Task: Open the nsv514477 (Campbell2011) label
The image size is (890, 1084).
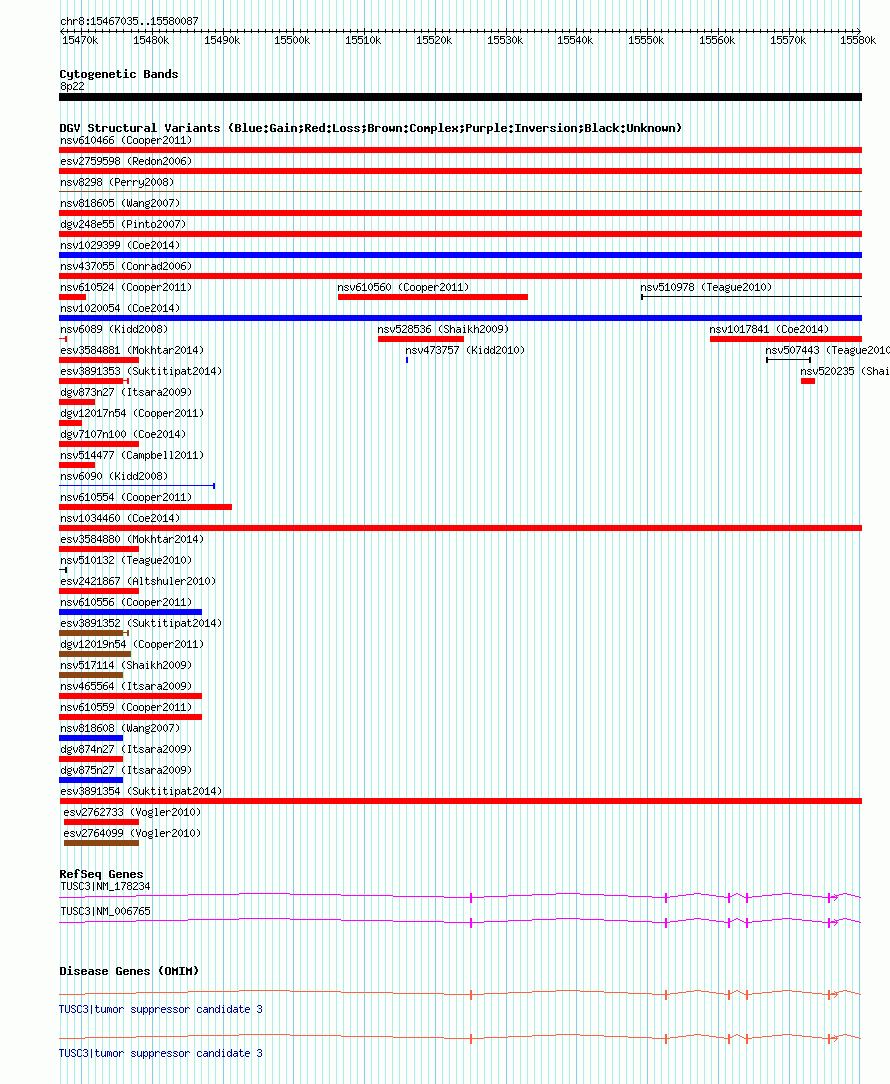Action: pos(132,456)
